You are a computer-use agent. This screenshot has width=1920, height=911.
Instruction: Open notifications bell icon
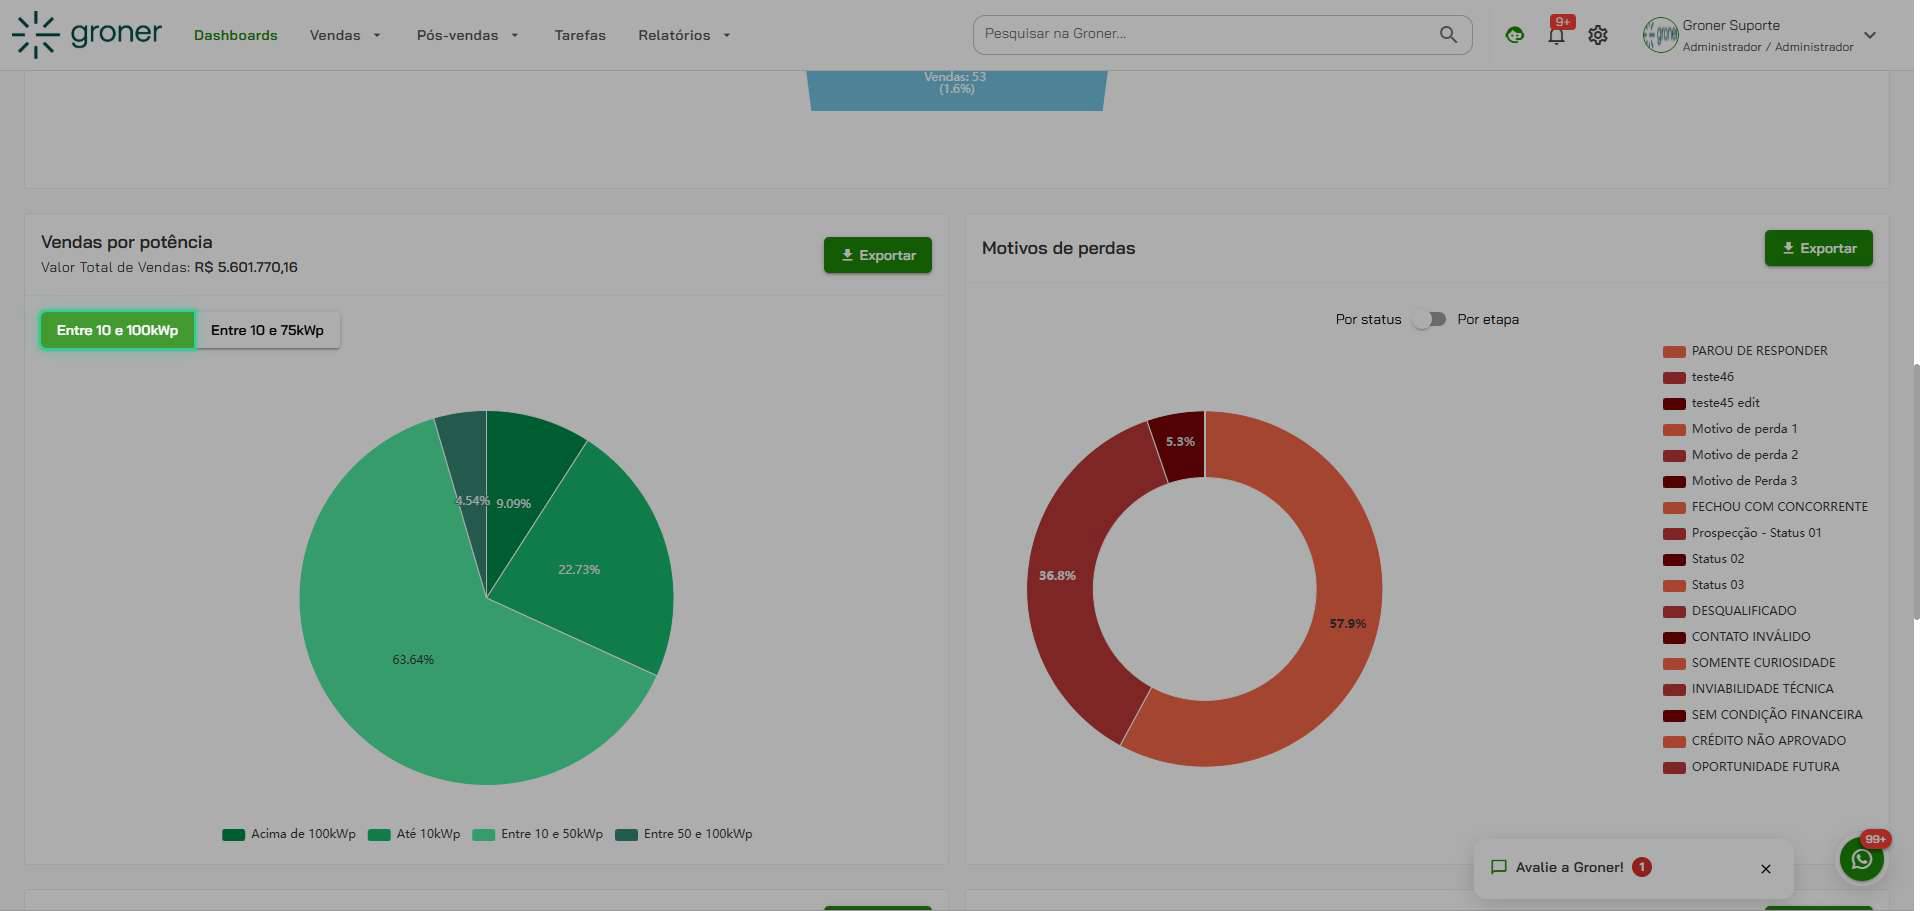click(1556, 35)
